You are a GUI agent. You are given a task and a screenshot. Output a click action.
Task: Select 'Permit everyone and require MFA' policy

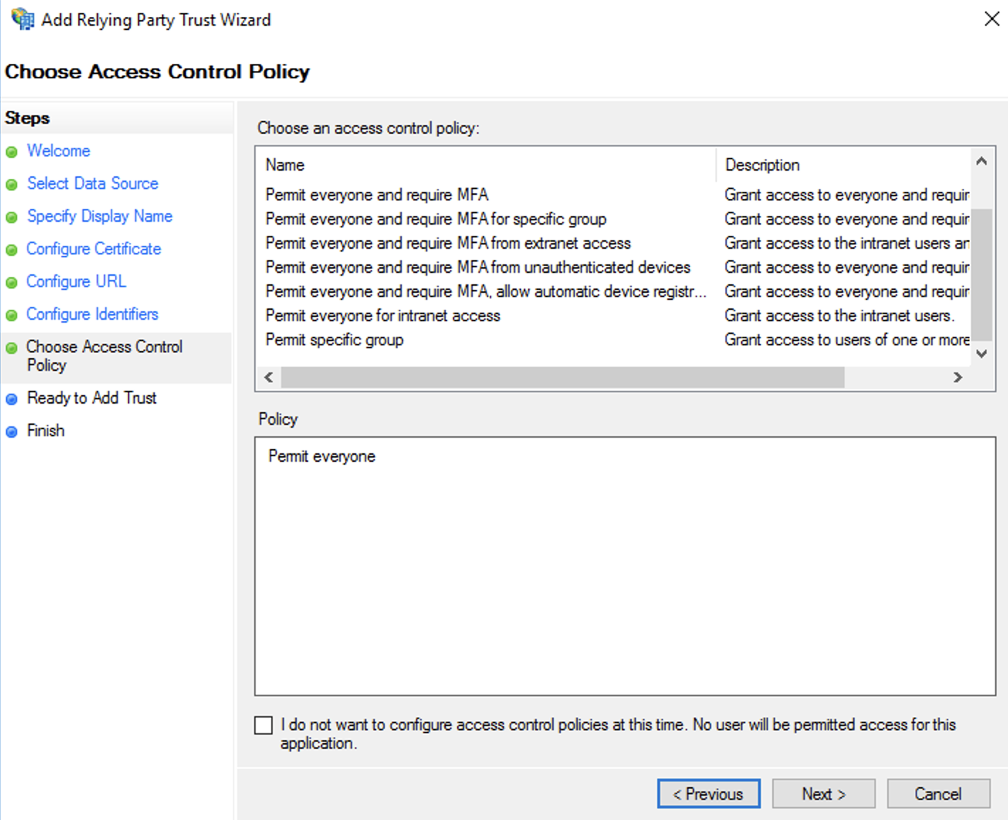[377, 195]
